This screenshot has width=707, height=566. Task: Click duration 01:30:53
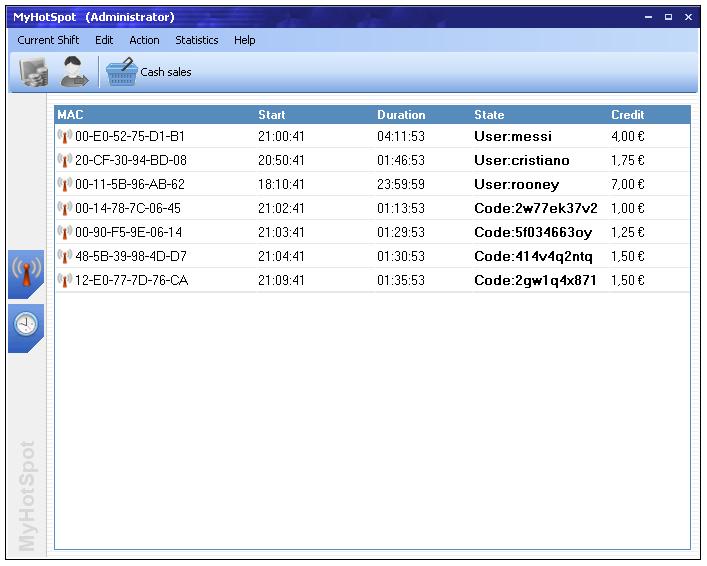(401, 256)
